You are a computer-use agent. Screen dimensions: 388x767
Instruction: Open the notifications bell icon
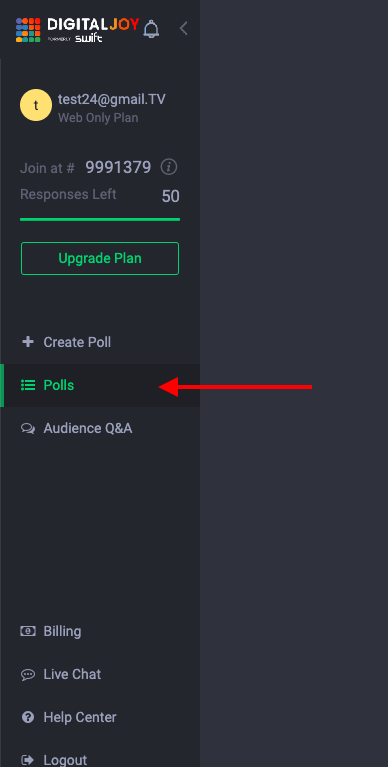tap(151, 29)
